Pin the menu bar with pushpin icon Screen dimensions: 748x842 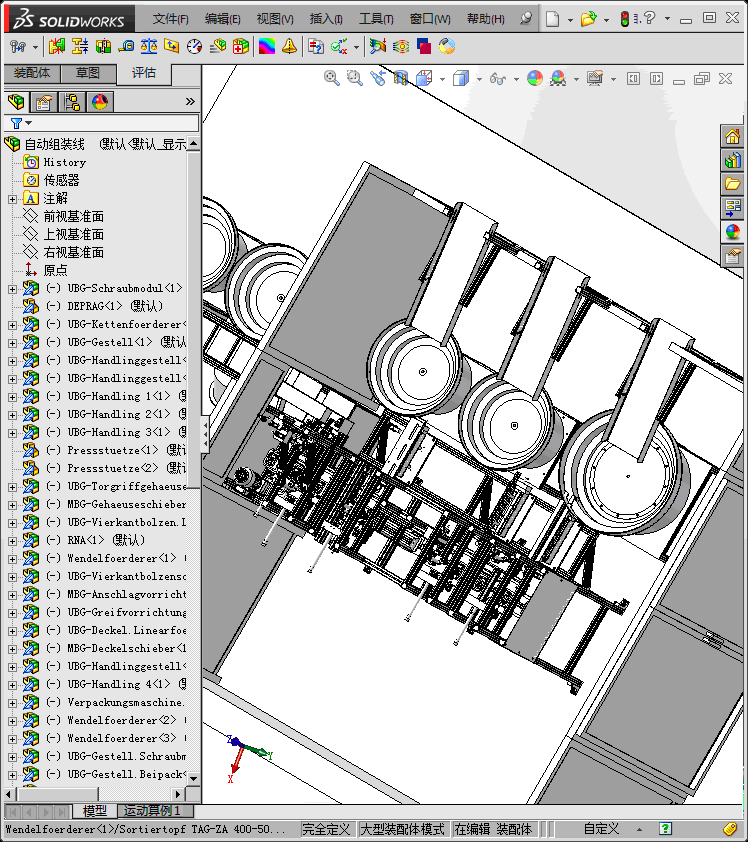click(x=526, y=19)
